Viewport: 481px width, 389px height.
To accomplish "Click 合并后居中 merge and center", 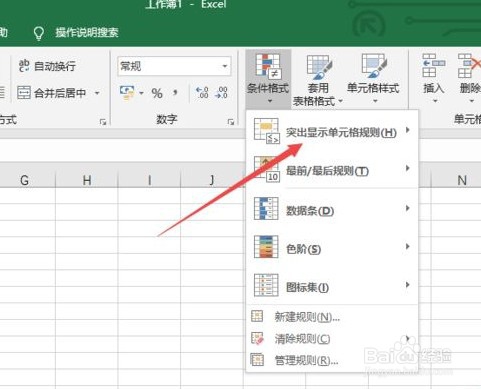I will point(51,93).
